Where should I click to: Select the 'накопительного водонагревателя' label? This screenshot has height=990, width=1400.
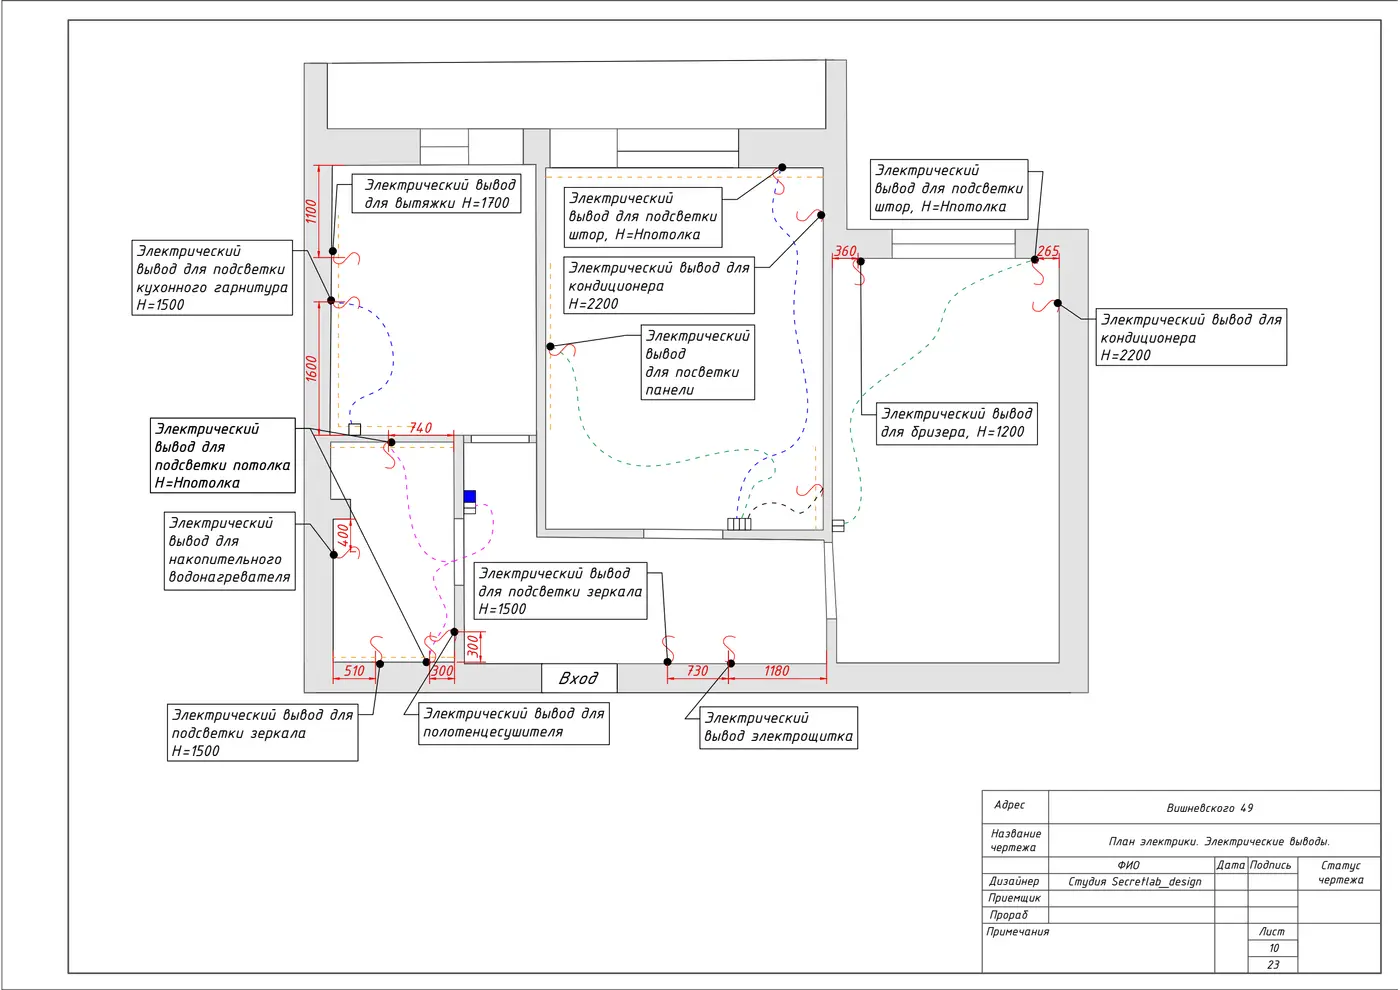230,551
